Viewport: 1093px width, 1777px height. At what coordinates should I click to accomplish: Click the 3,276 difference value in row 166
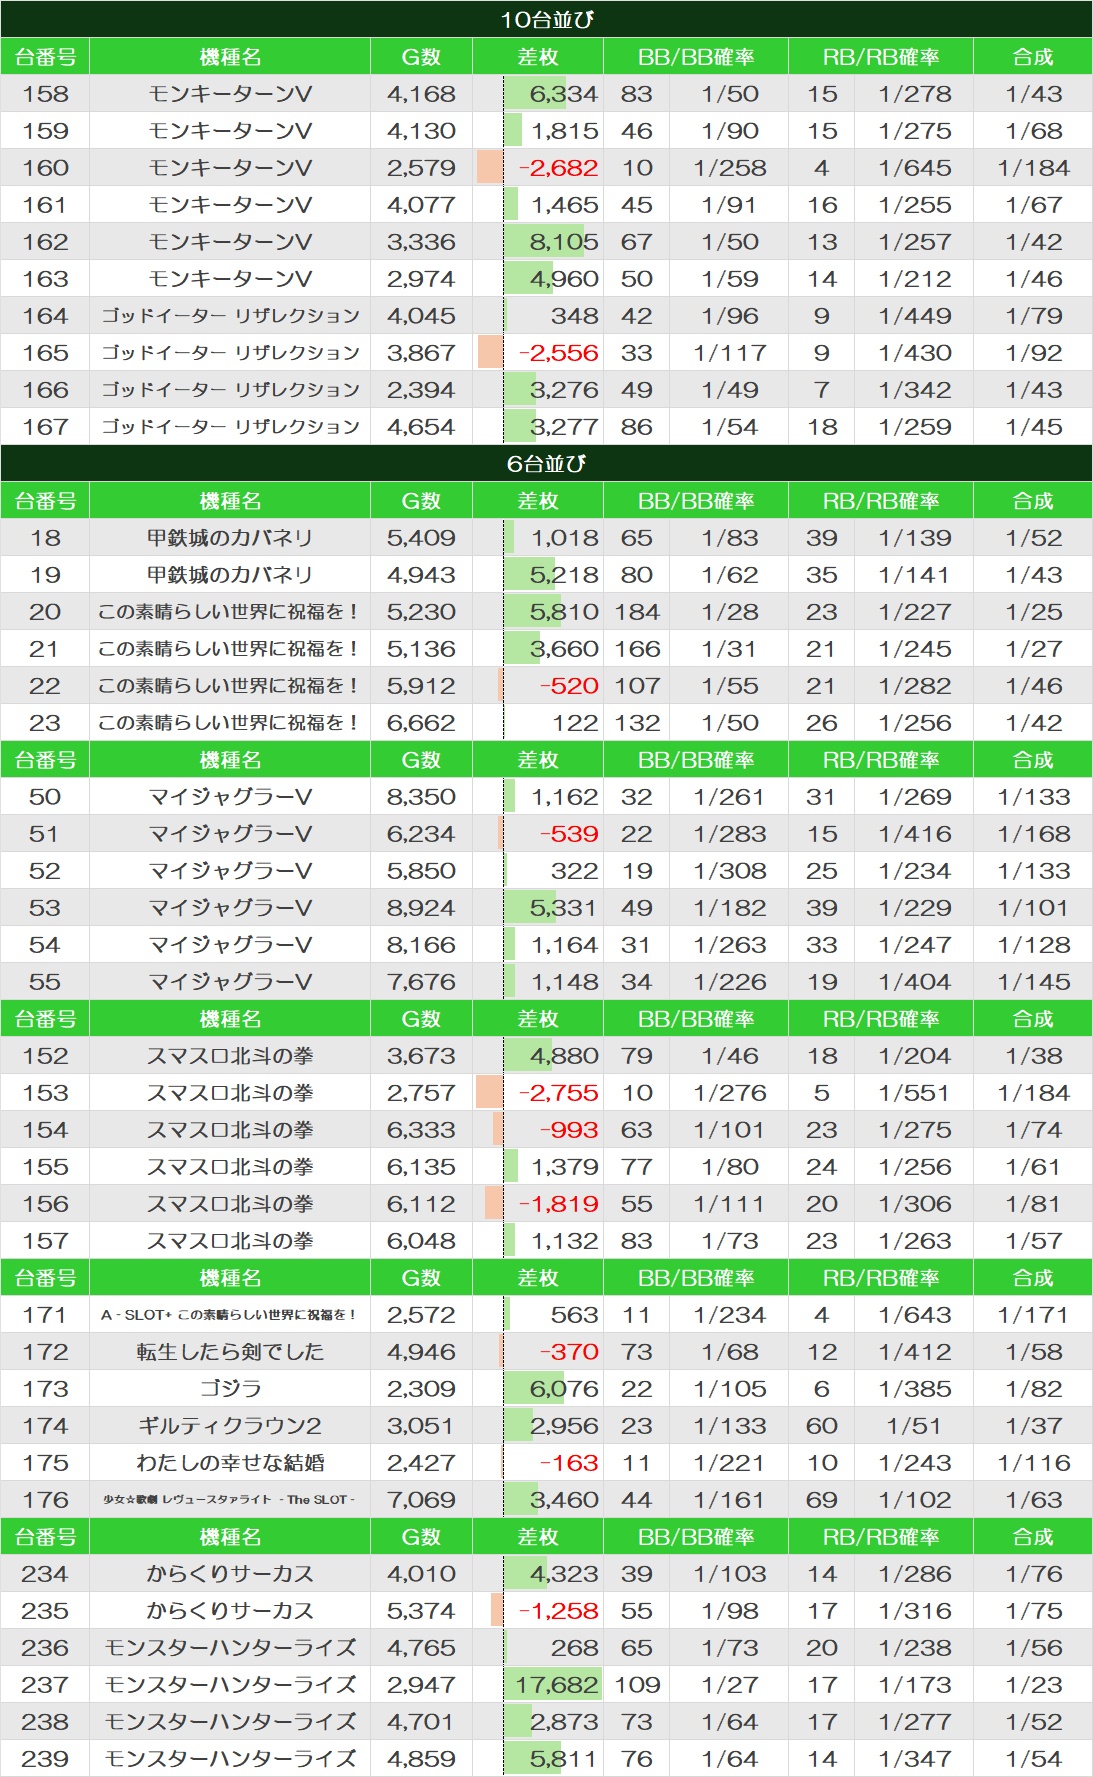(564, 390)
